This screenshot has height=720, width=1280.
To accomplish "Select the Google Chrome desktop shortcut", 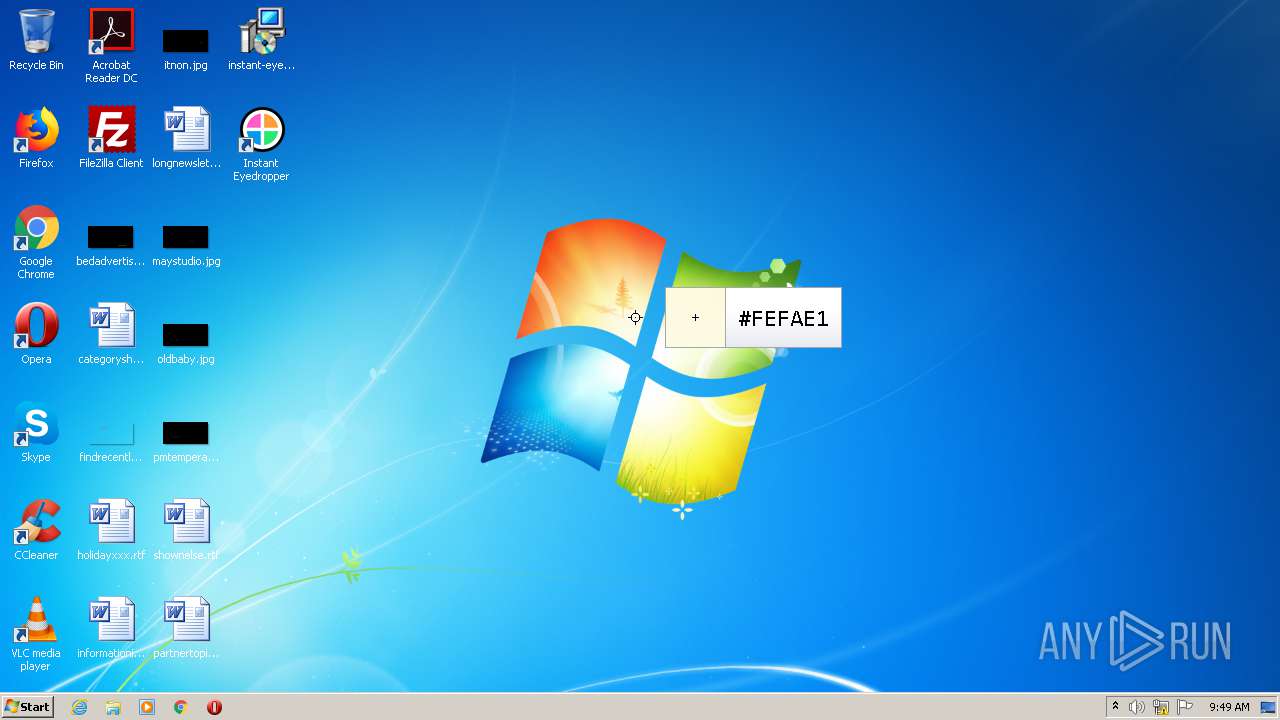I will (x=36, y=242).
